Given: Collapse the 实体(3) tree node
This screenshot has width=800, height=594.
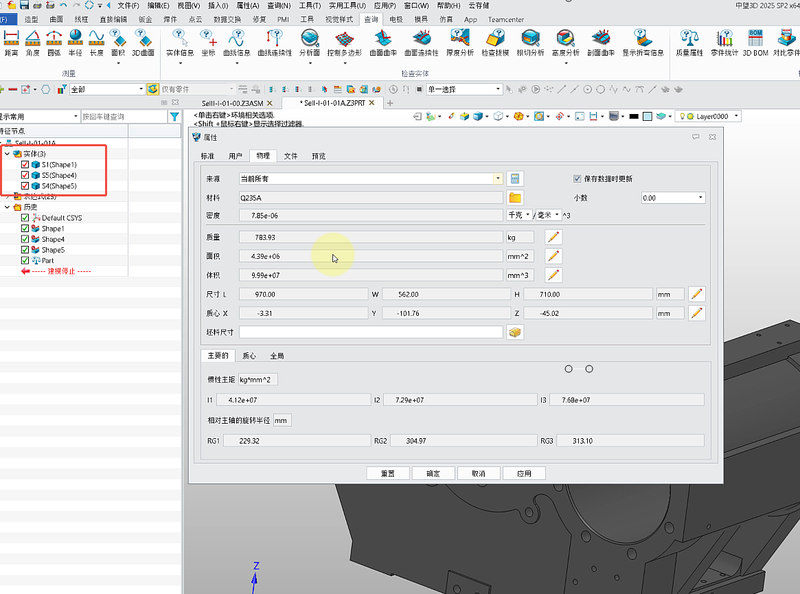Looking at the screenshot, I should 6,154.
